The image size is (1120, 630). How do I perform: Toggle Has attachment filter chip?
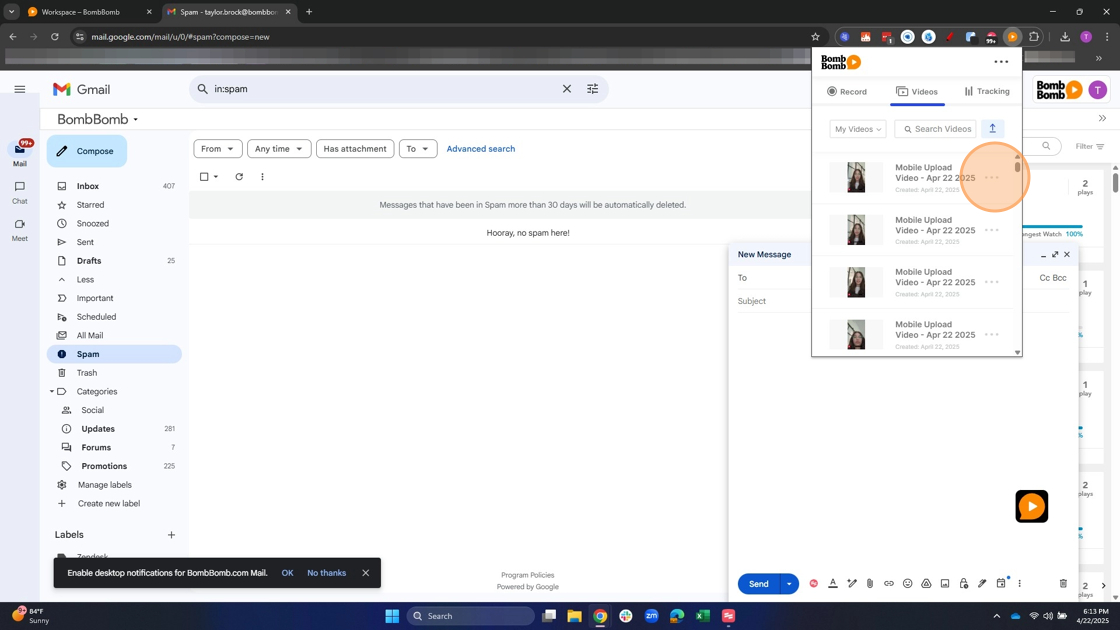tap(355, 149)
